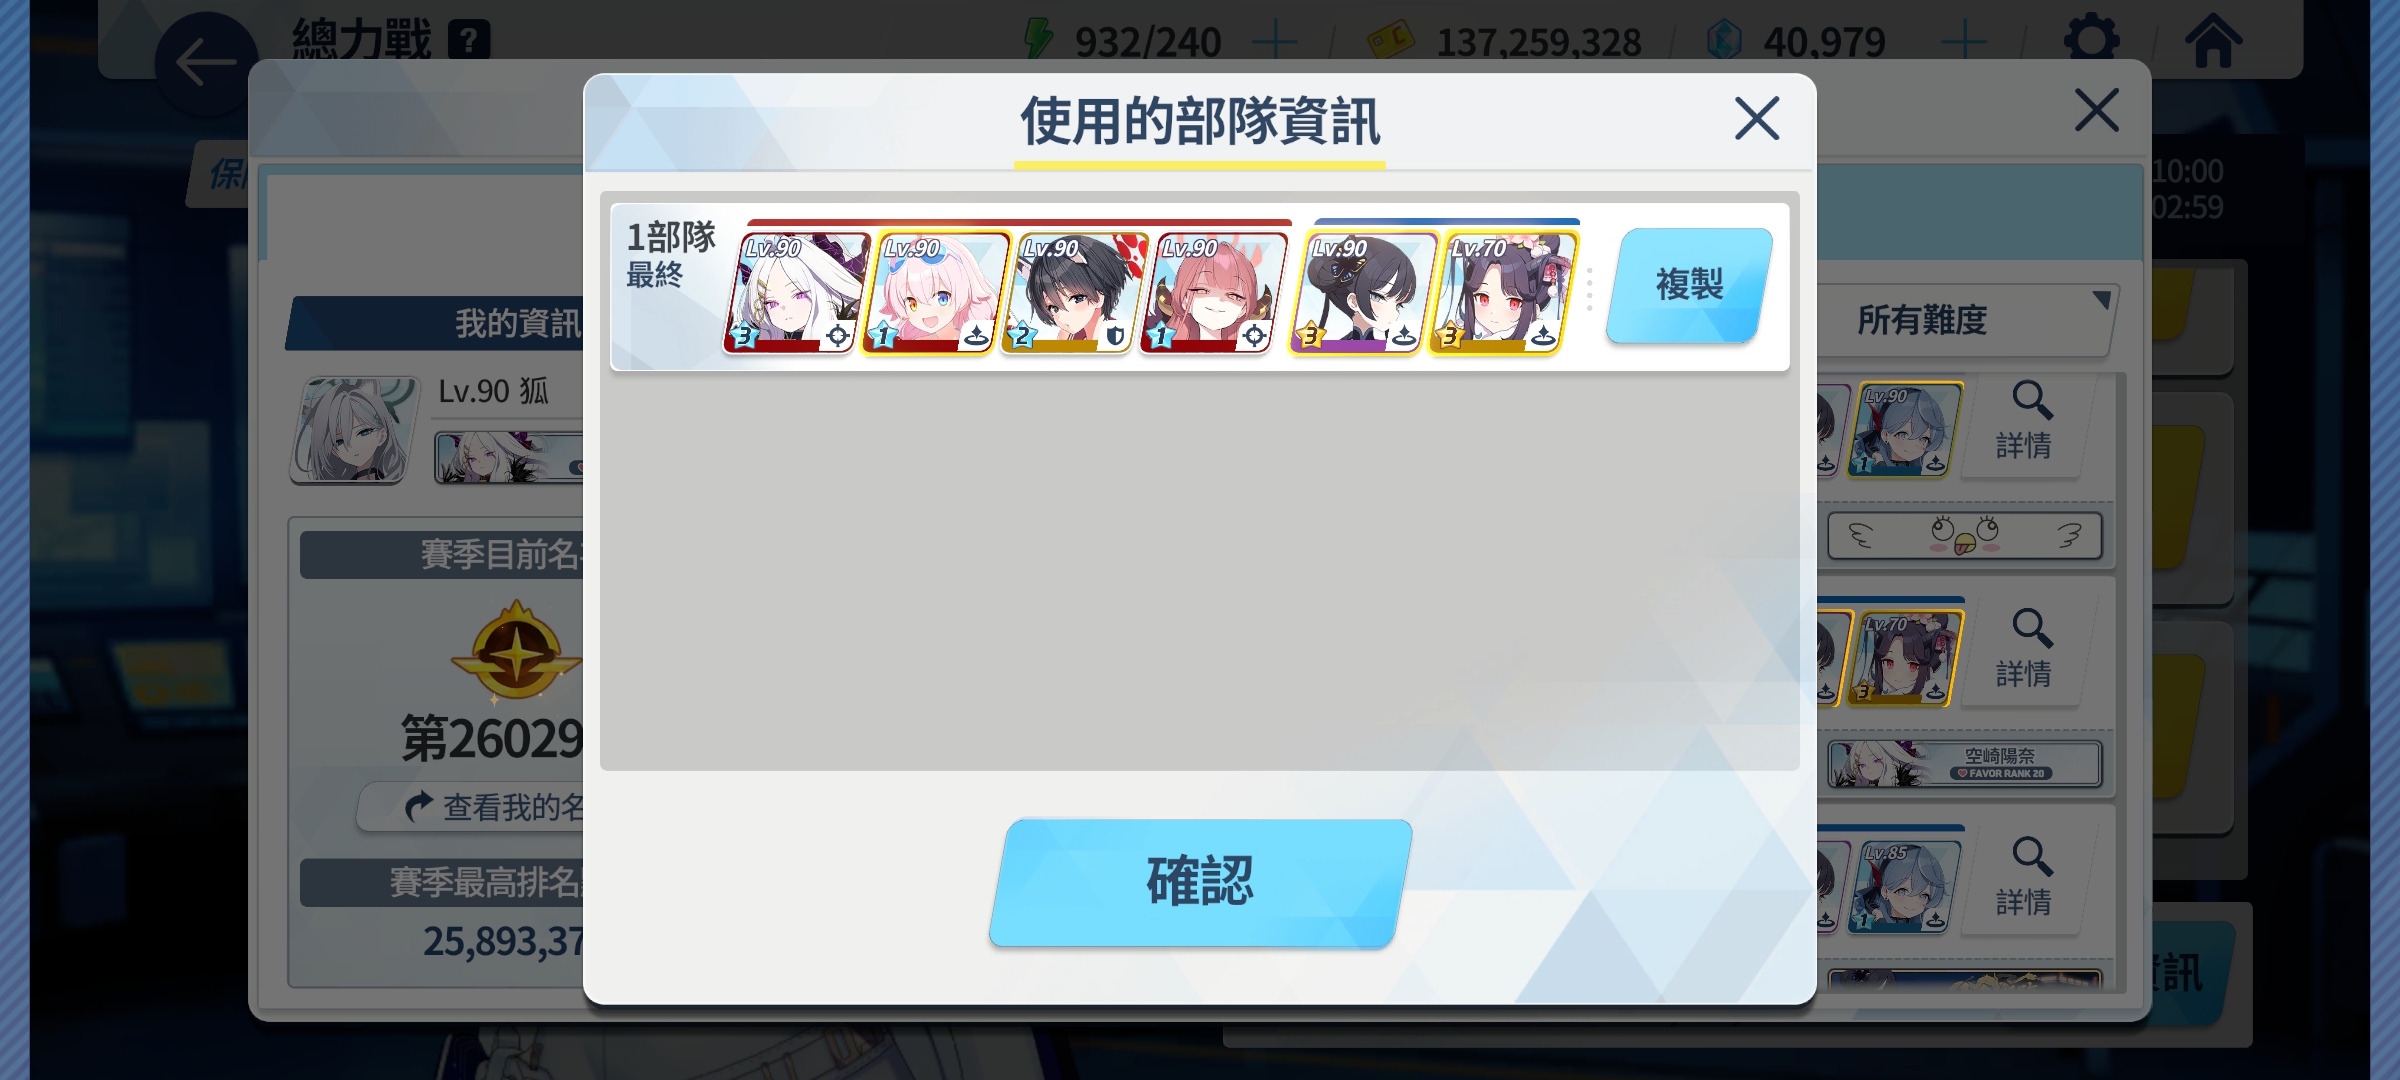Viewport: 2400px width, 1080px height.
Task: Select the pink-haired Lv.90 second student
Action: point(936,292)
